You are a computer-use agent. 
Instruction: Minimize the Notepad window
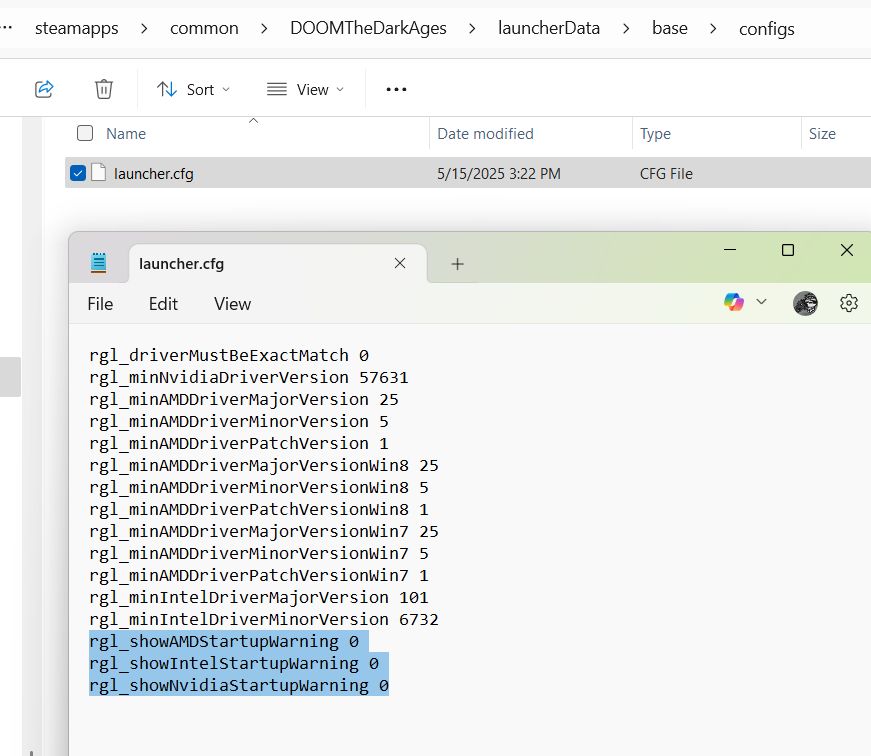[x=730, y=250]
